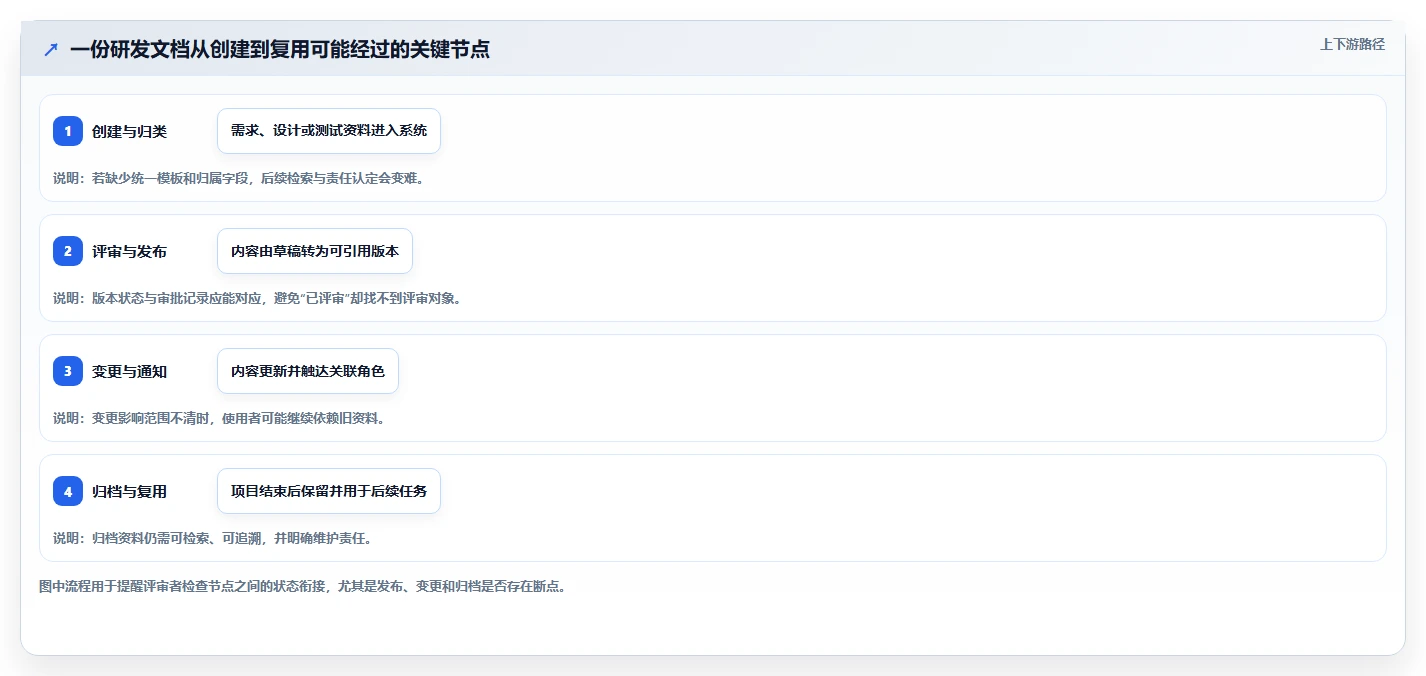Click step number 3 badge
The height and width of the screenshot is (676, 1426).
click(68, 371)
